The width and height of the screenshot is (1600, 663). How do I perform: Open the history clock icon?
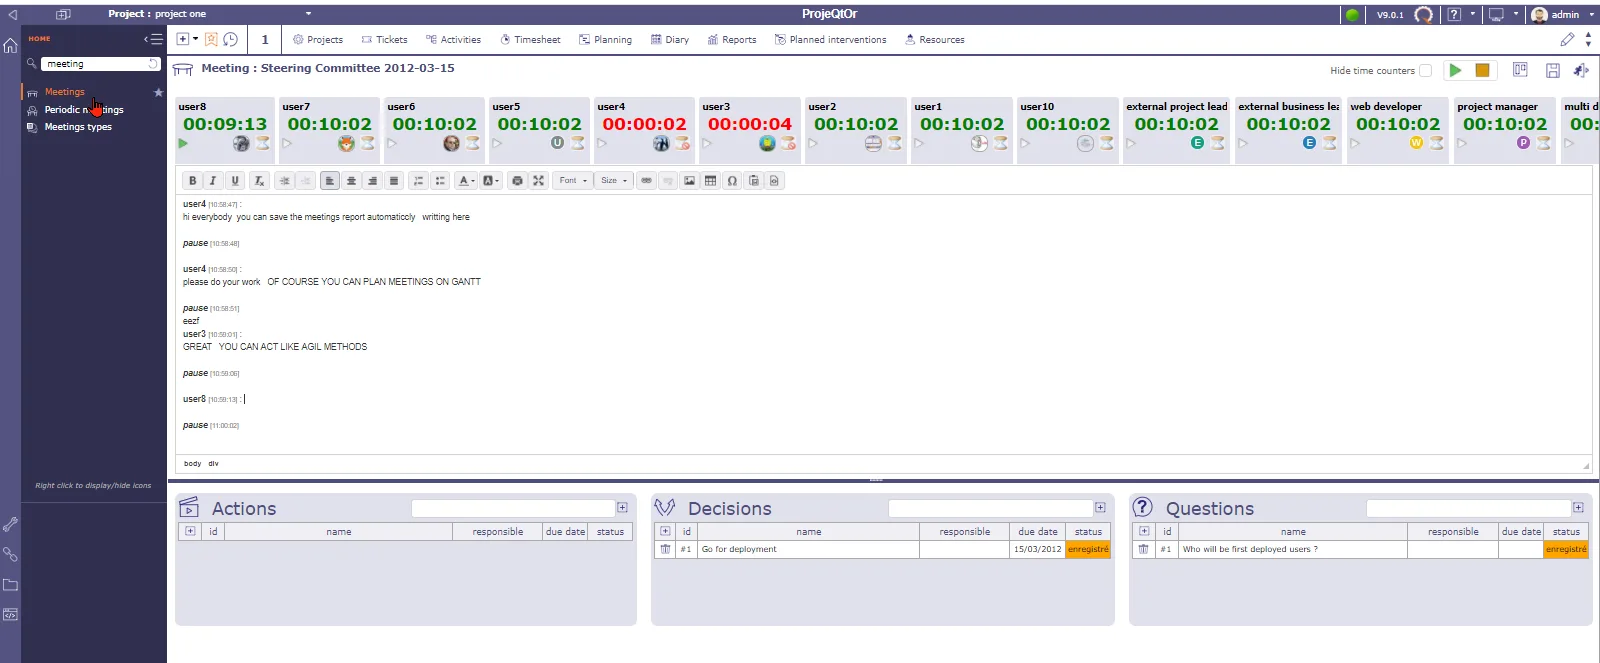[230, 39]
